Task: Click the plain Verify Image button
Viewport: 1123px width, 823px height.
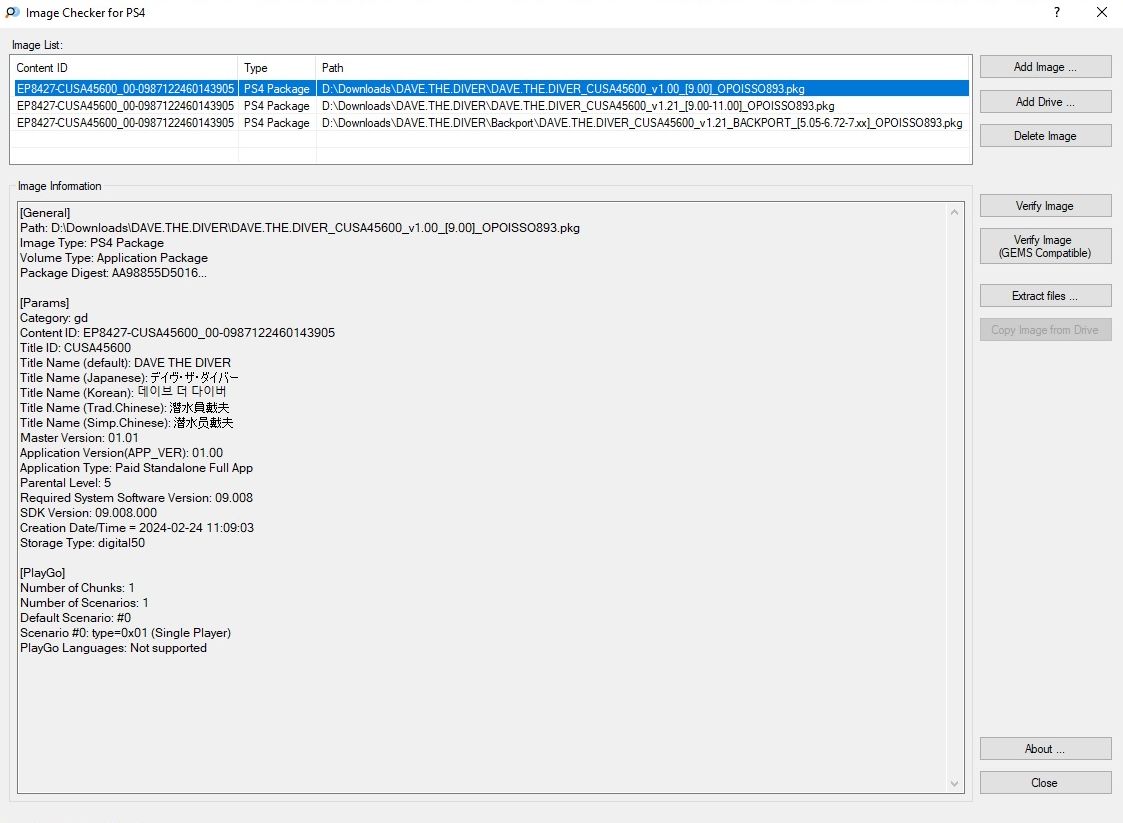Action: [1045, 206]
